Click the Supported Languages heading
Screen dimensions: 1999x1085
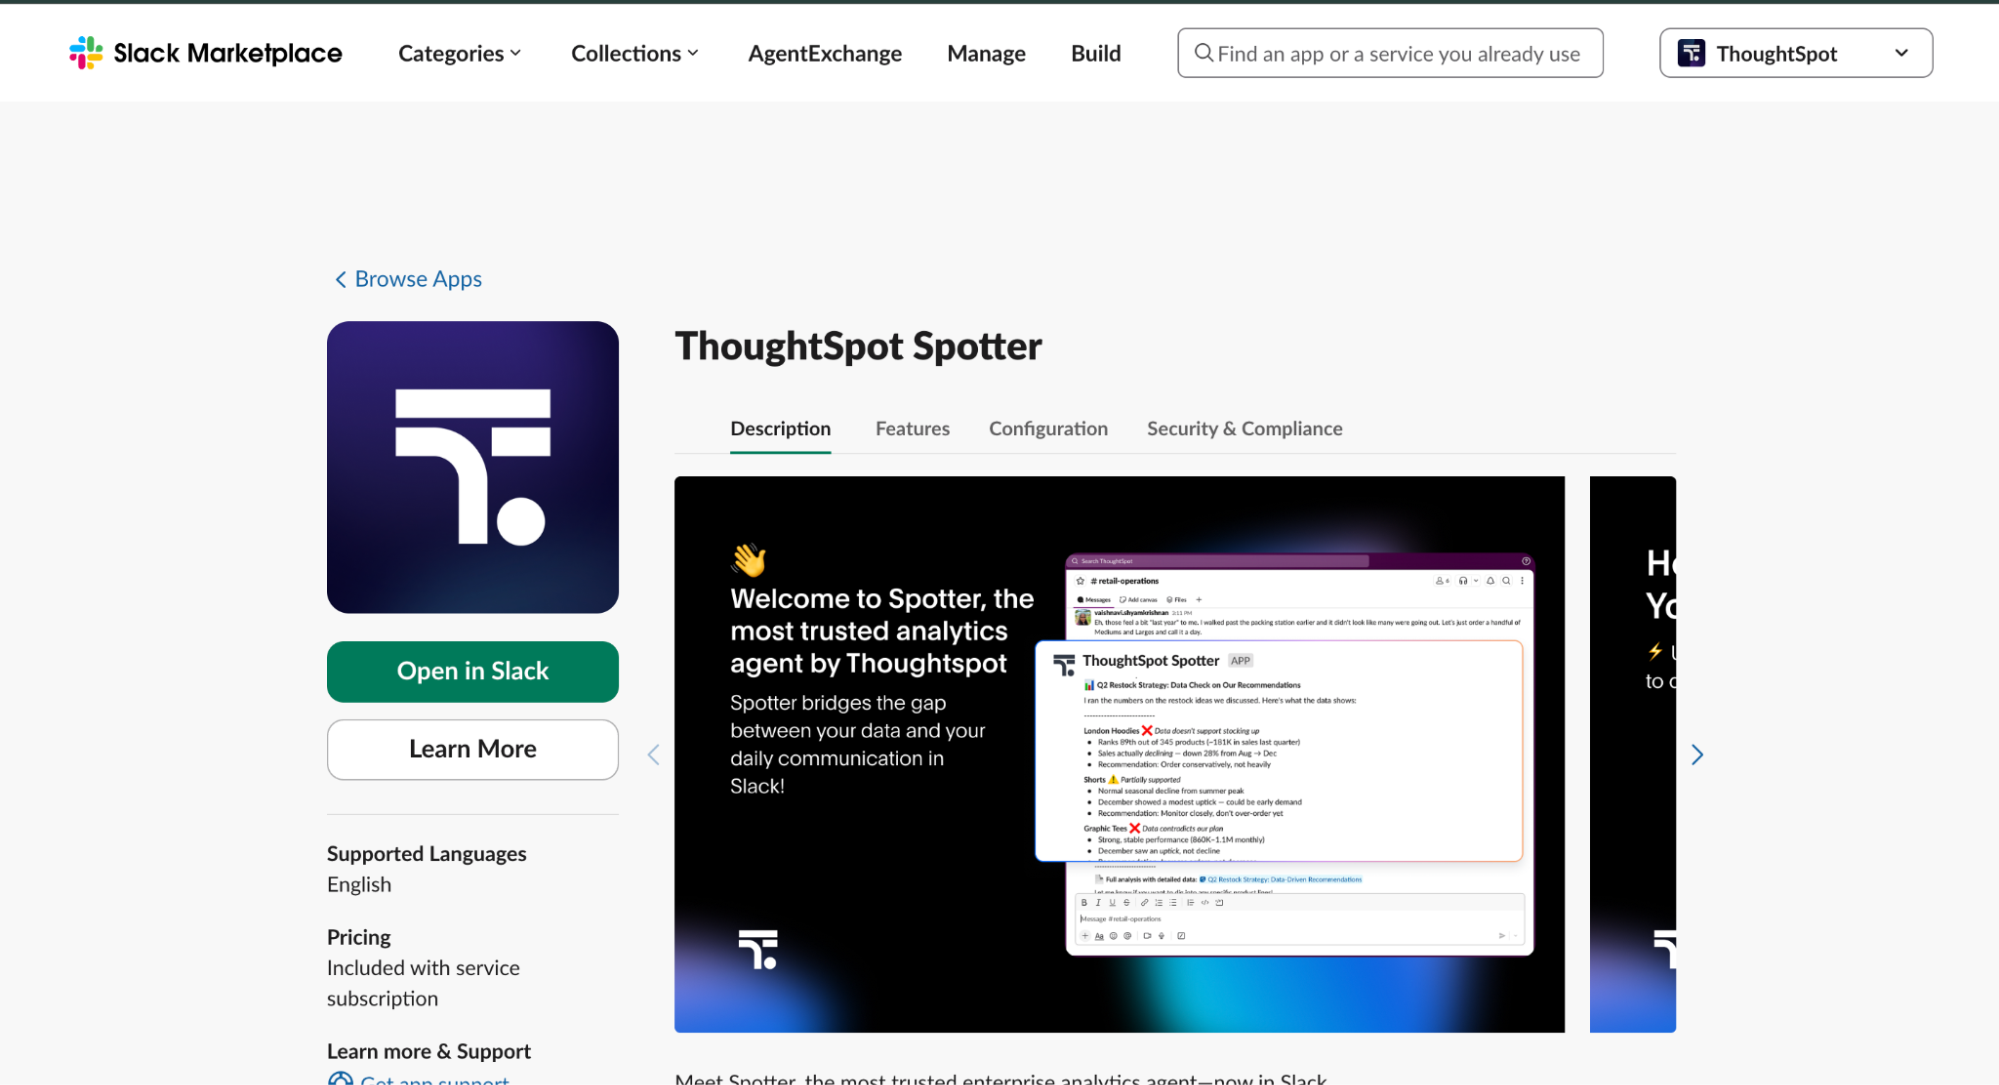click(426, 854)
